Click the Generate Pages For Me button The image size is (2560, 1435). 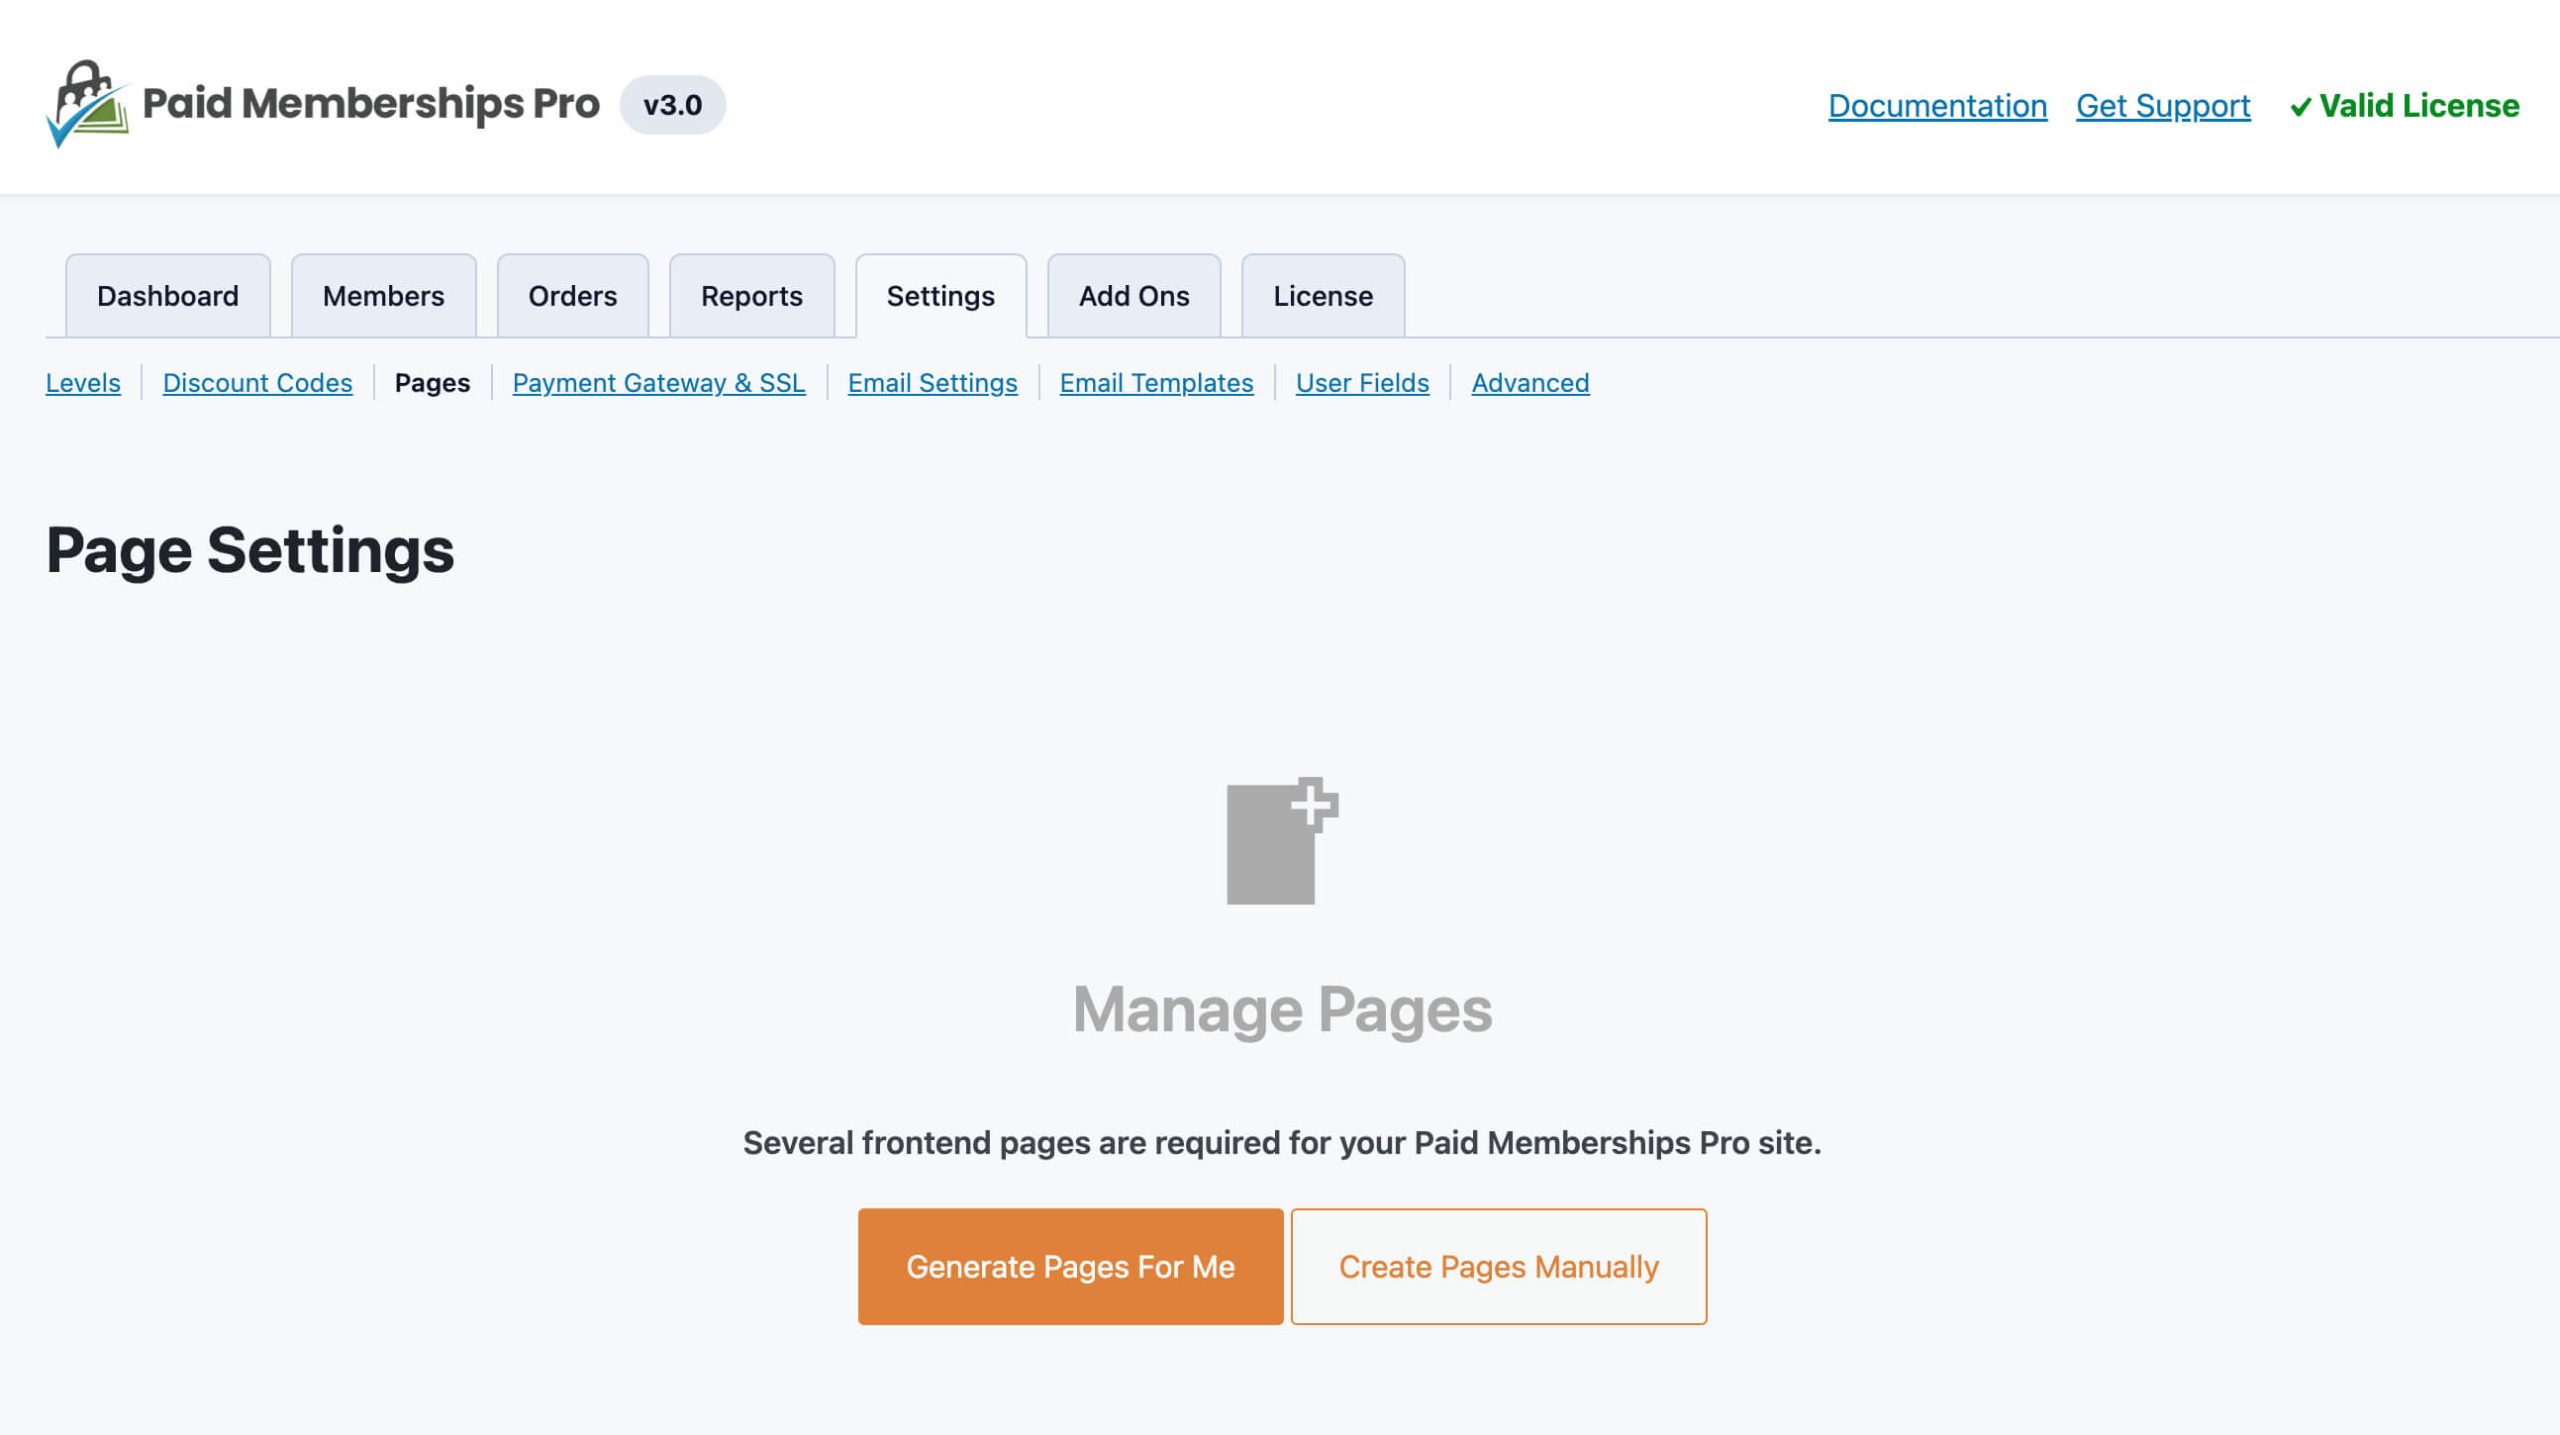[x=1069, y=1266]
